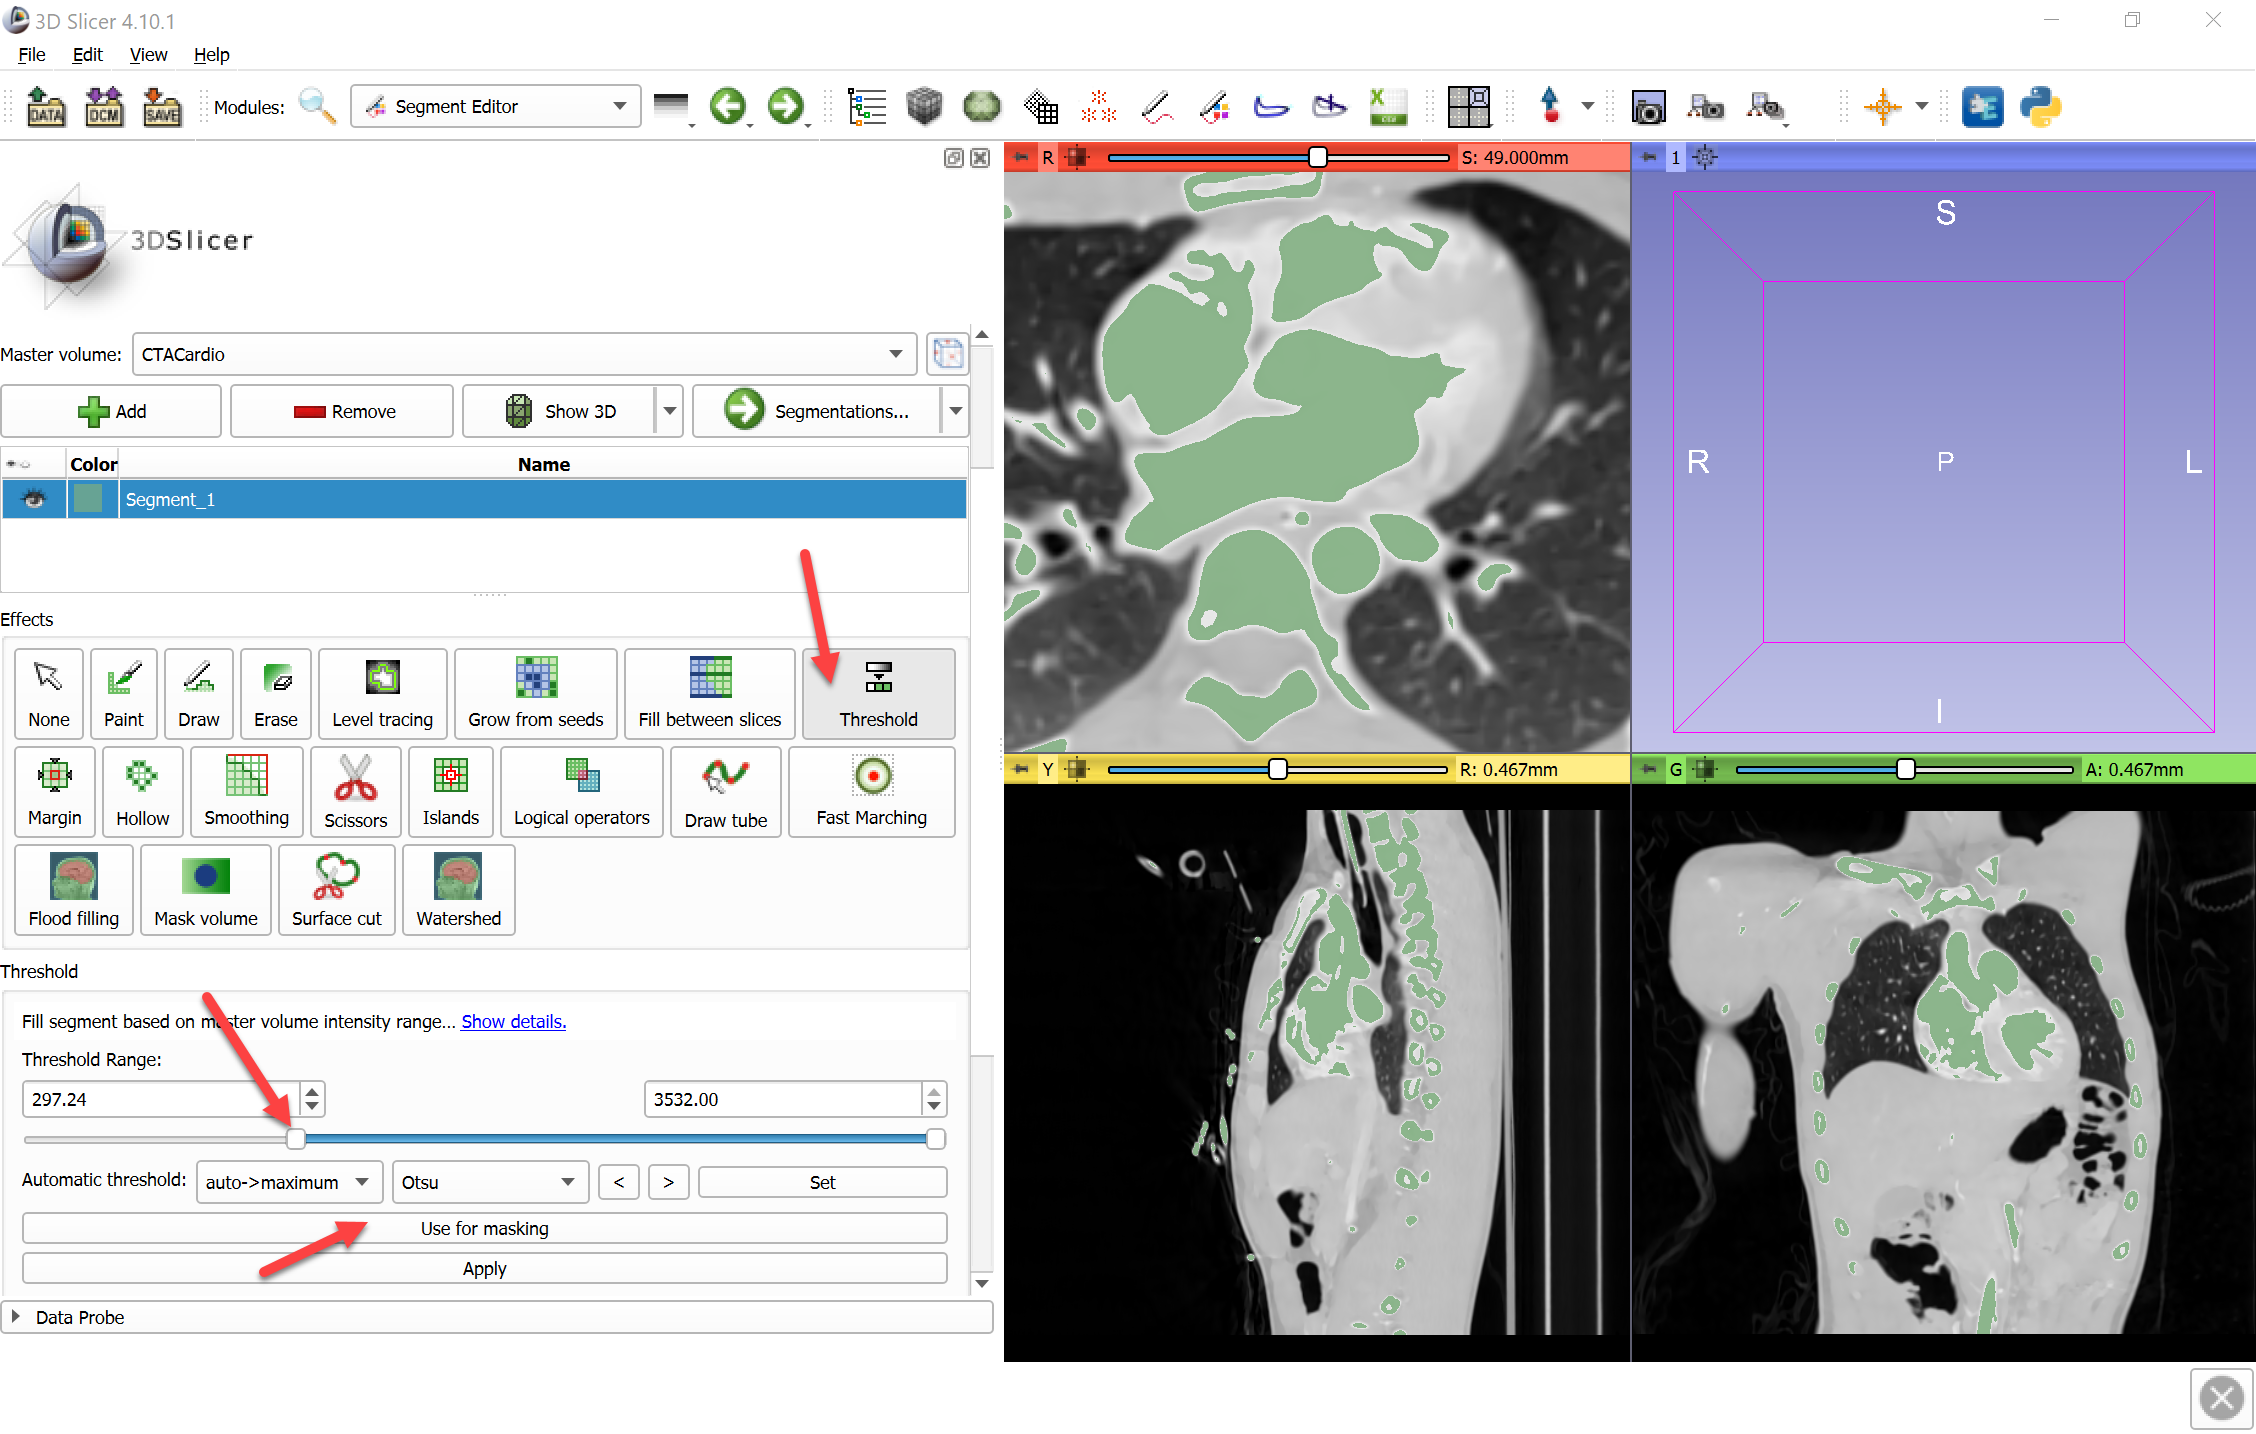Click Show details threshold description link

(x=511, y=1021)
